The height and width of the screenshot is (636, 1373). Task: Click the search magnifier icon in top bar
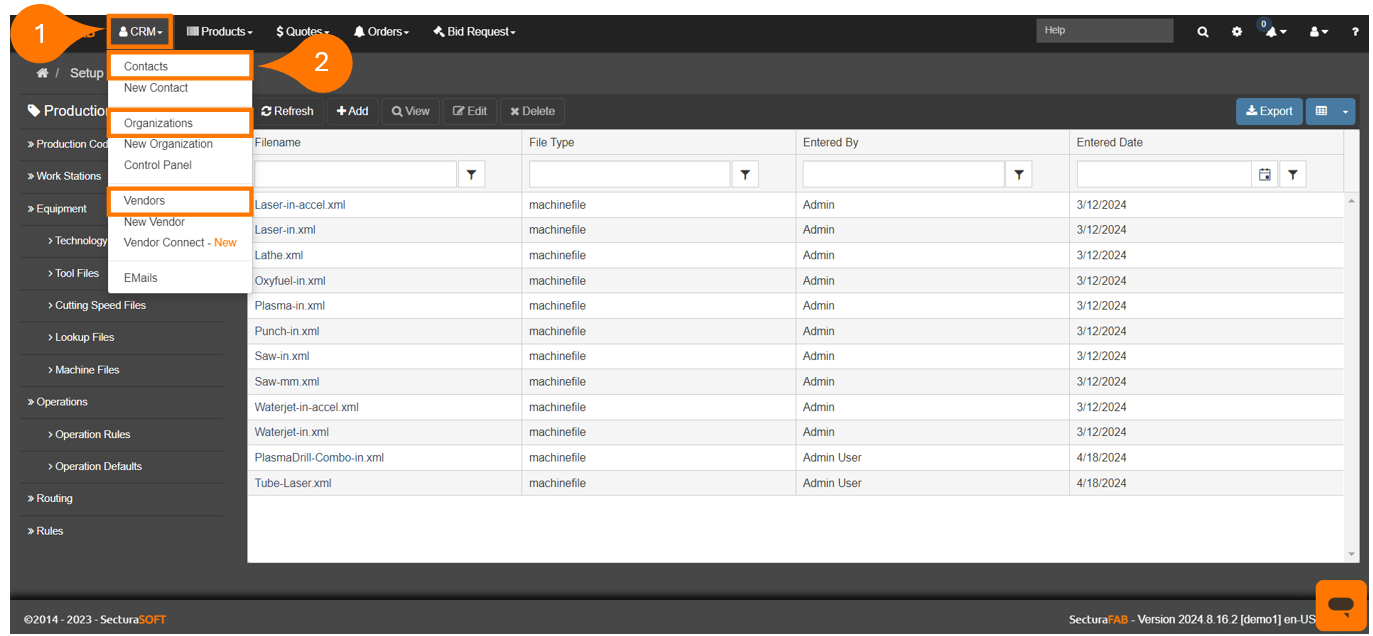(x=1203, y=32)
